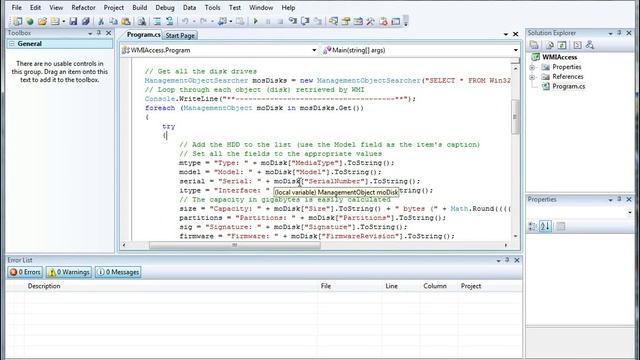This screenshot has width=640, height=360.
Task: Open Solution Explorer window position dropdown arrow
Action: (610, 33)
